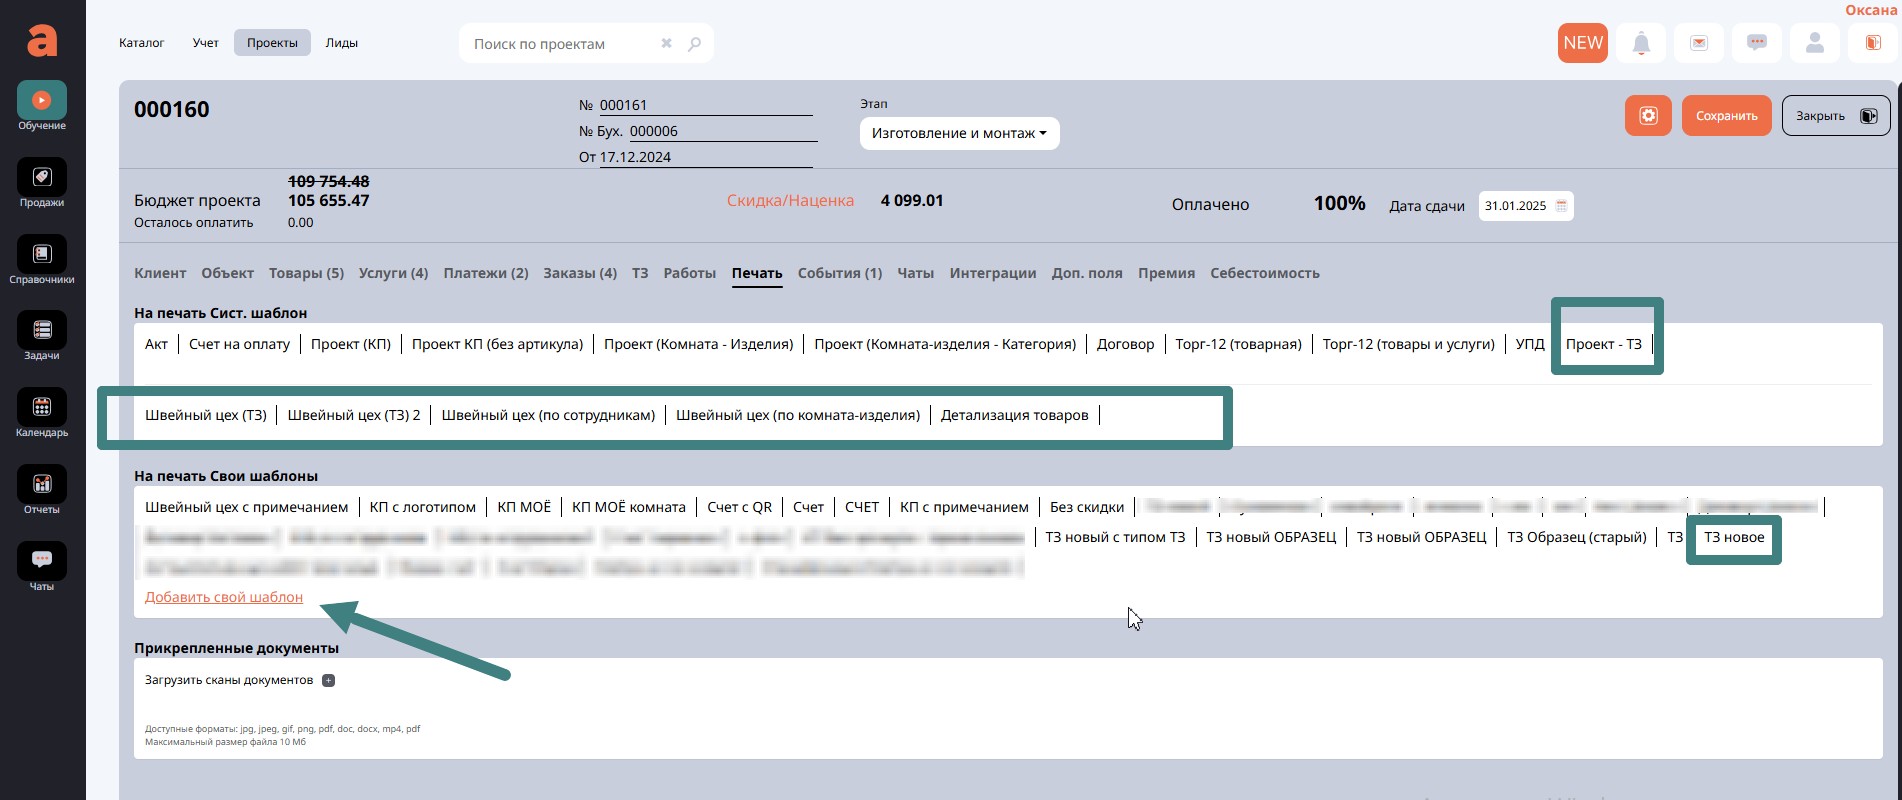
Task: Open the date picker for Дата сдачи
Action: [x=1561, y=206]
